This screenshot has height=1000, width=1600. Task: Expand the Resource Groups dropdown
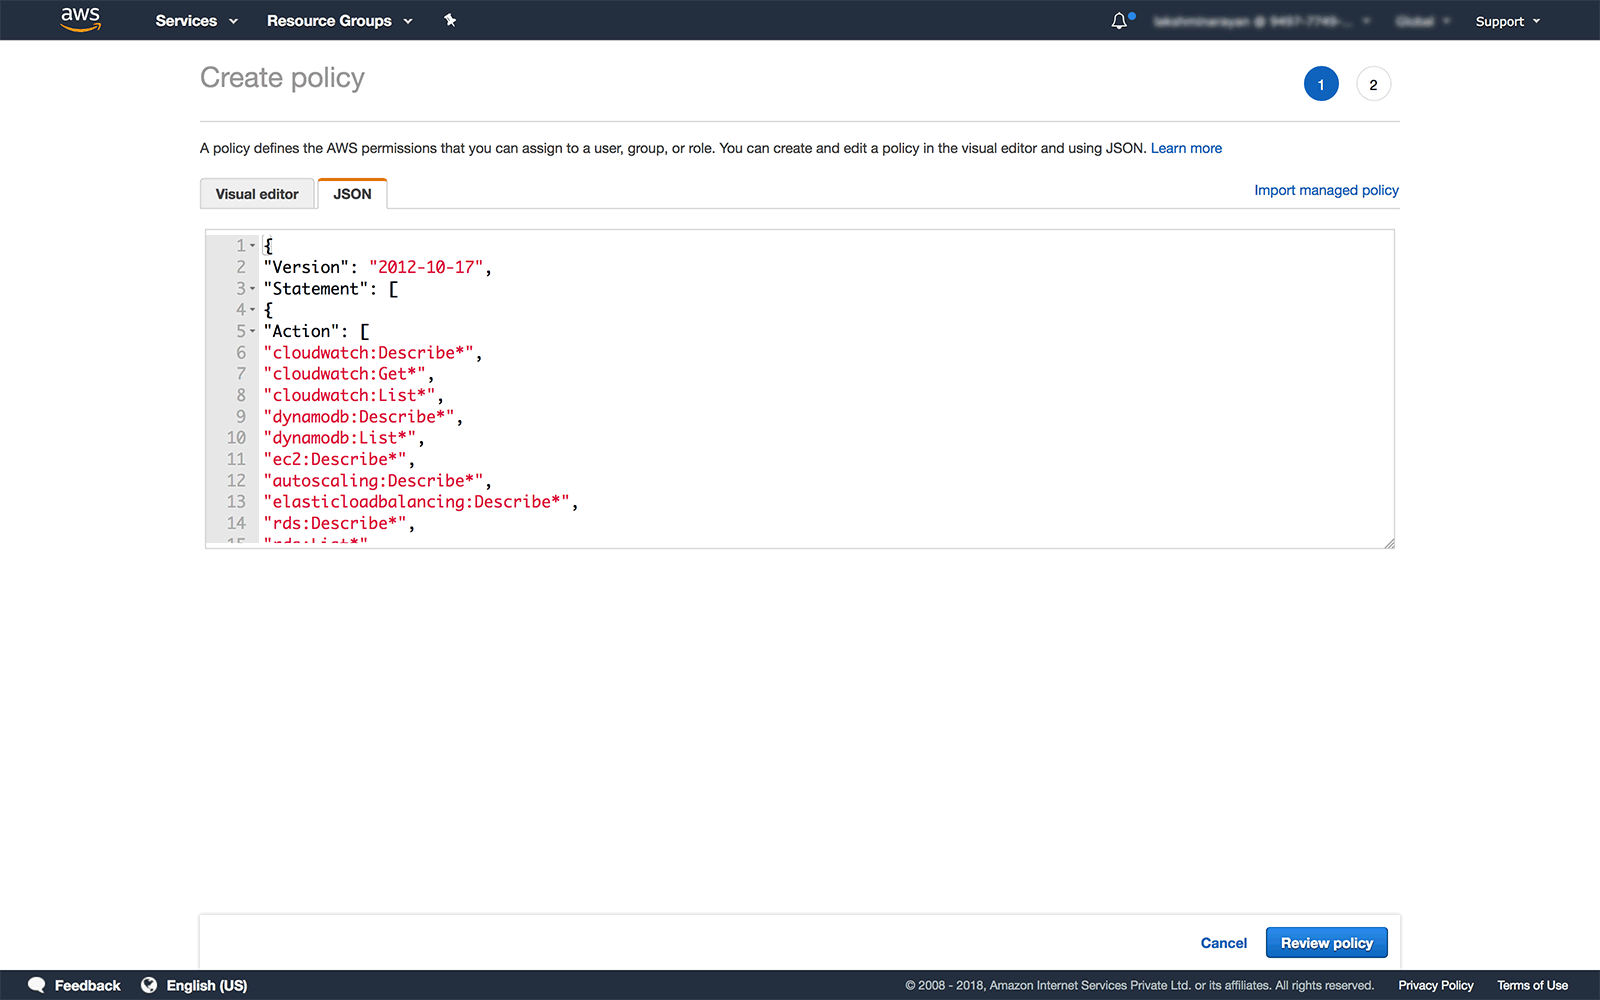[x=339, y=21]
